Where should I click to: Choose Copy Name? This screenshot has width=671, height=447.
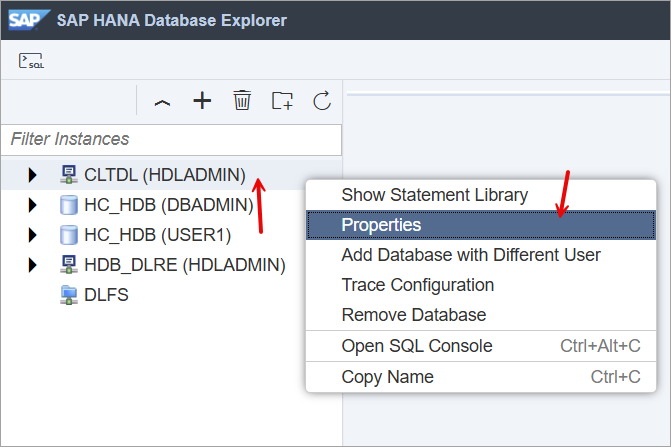[481, 377]
